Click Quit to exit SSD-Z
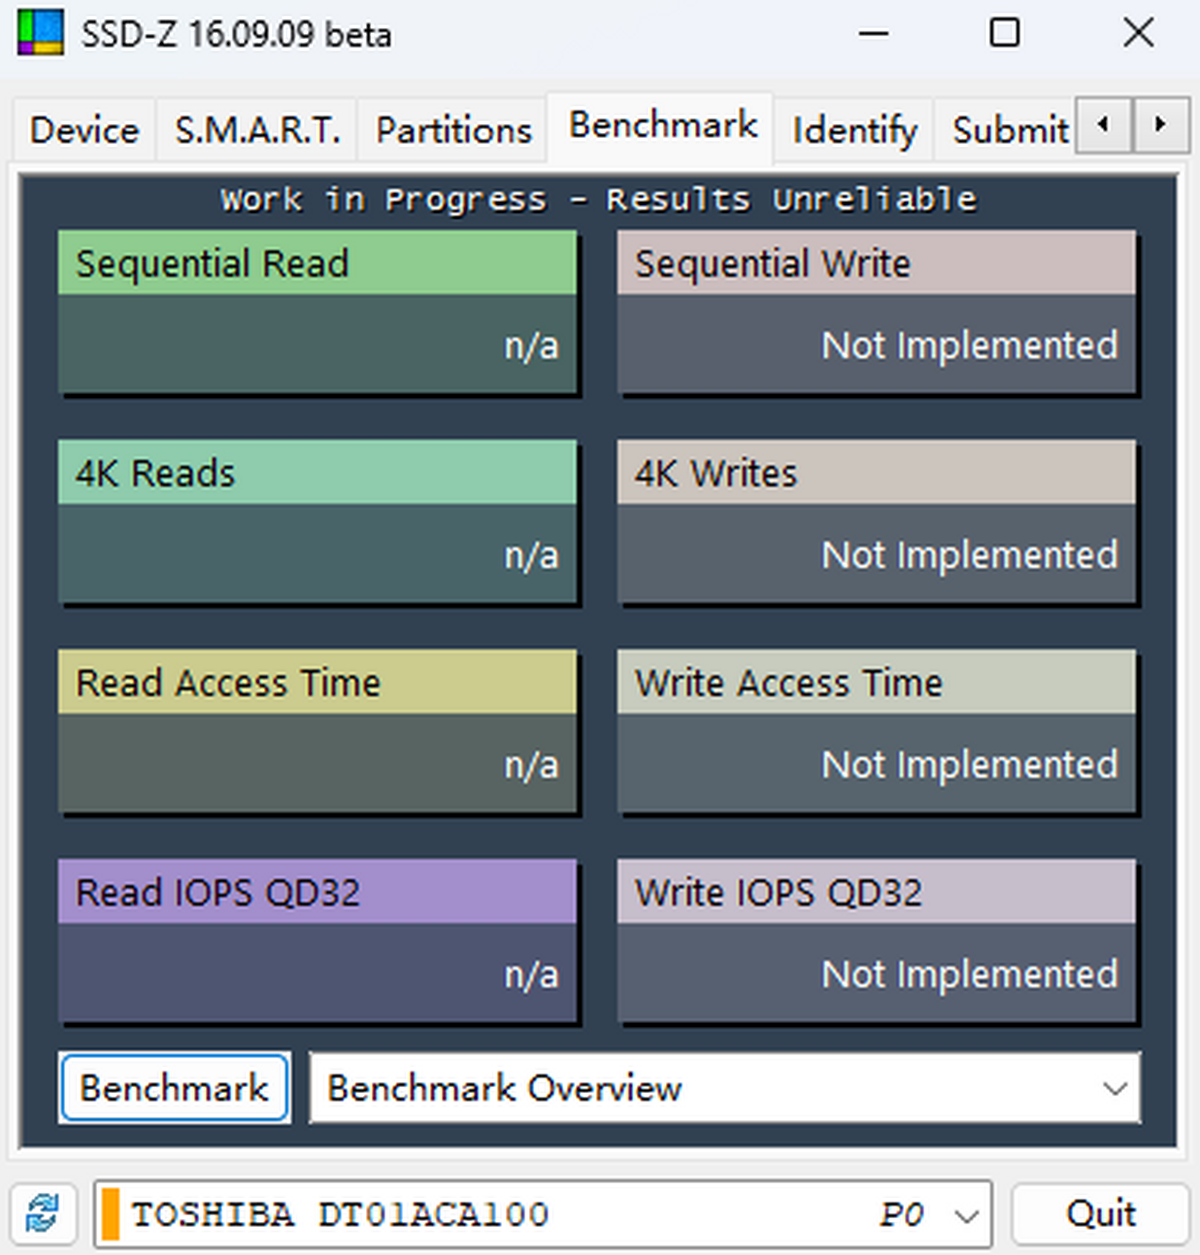Screen dimensions: 1200x1255 click(x=1100, y=1213)
